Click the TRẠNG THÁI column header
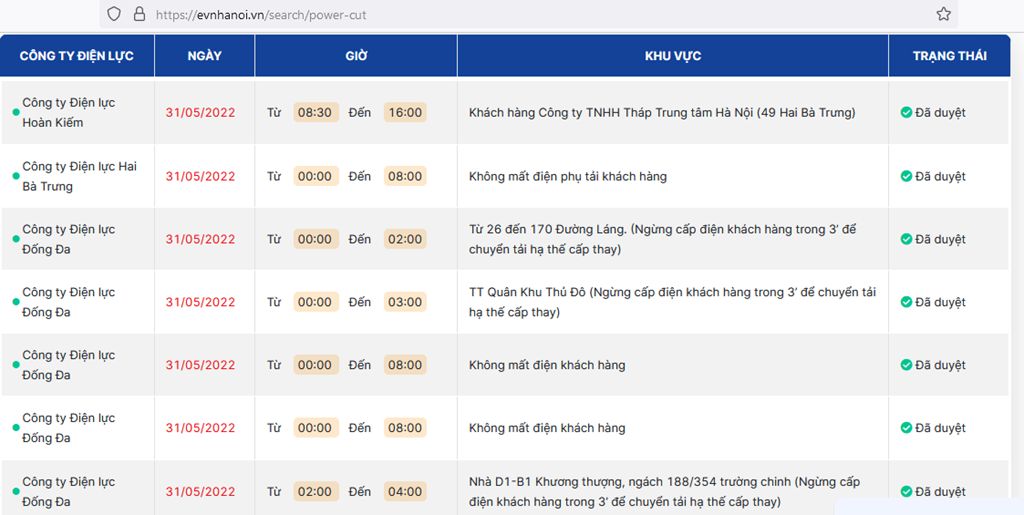The width and height of the screenshot is (1024, 515). tap(950, 55)
